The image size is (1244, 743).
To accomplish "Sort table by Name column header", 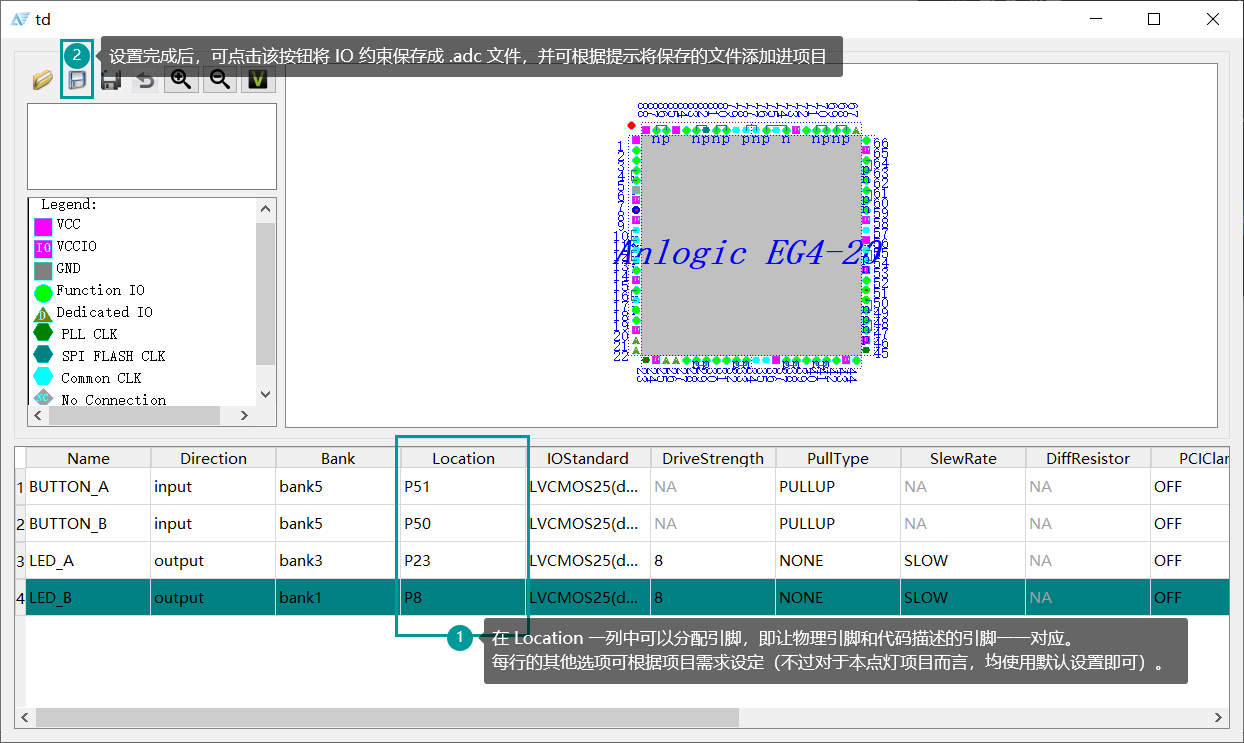I will (x=88, y=458).
